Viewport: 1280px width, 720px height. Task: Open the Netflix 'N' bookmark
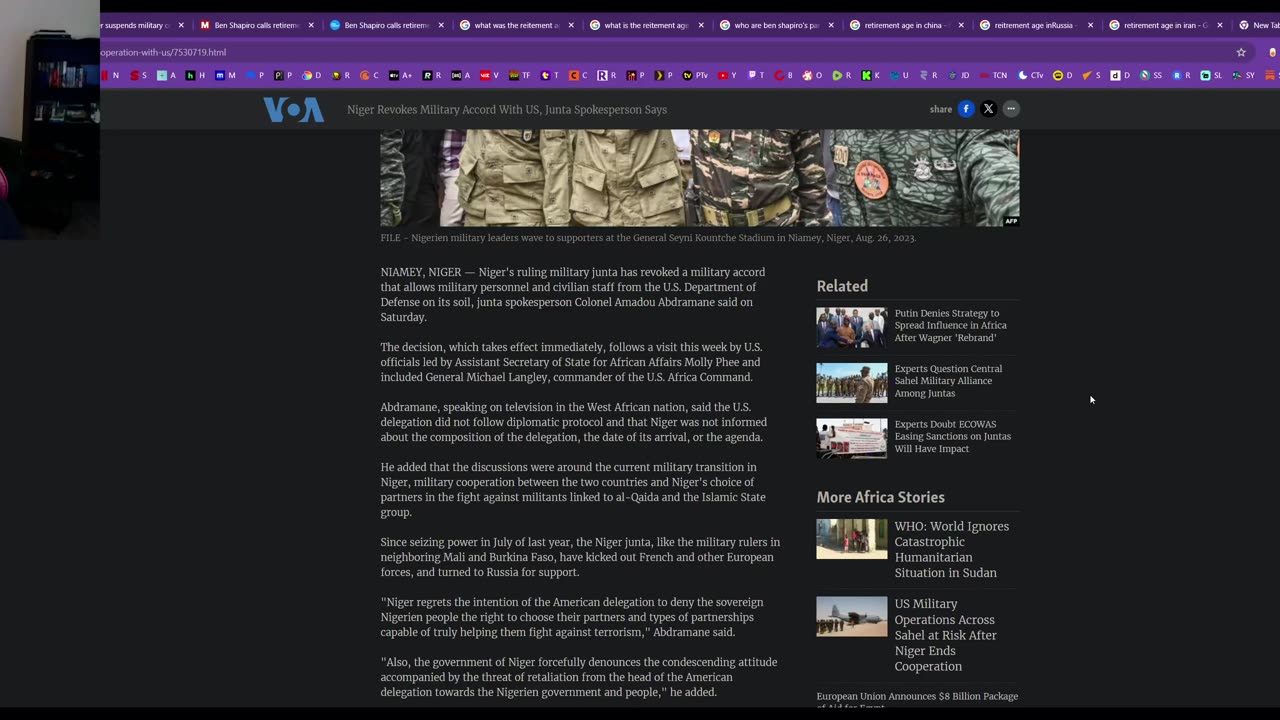110,75
